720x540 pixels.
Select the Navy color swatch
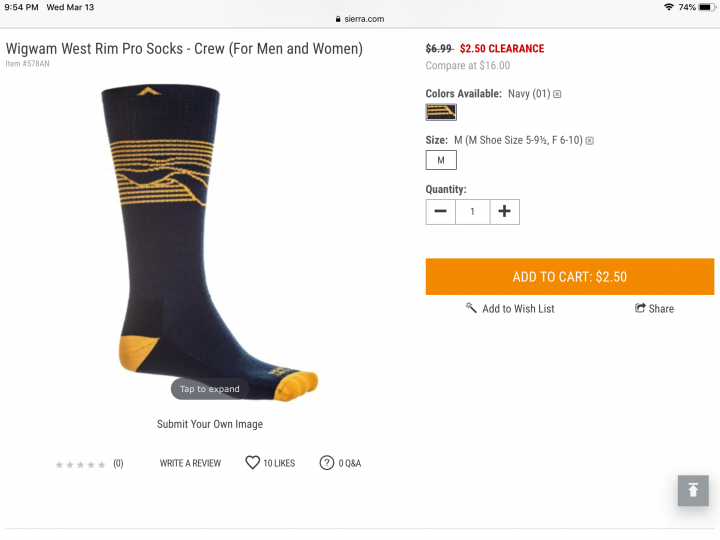point(441,112)
